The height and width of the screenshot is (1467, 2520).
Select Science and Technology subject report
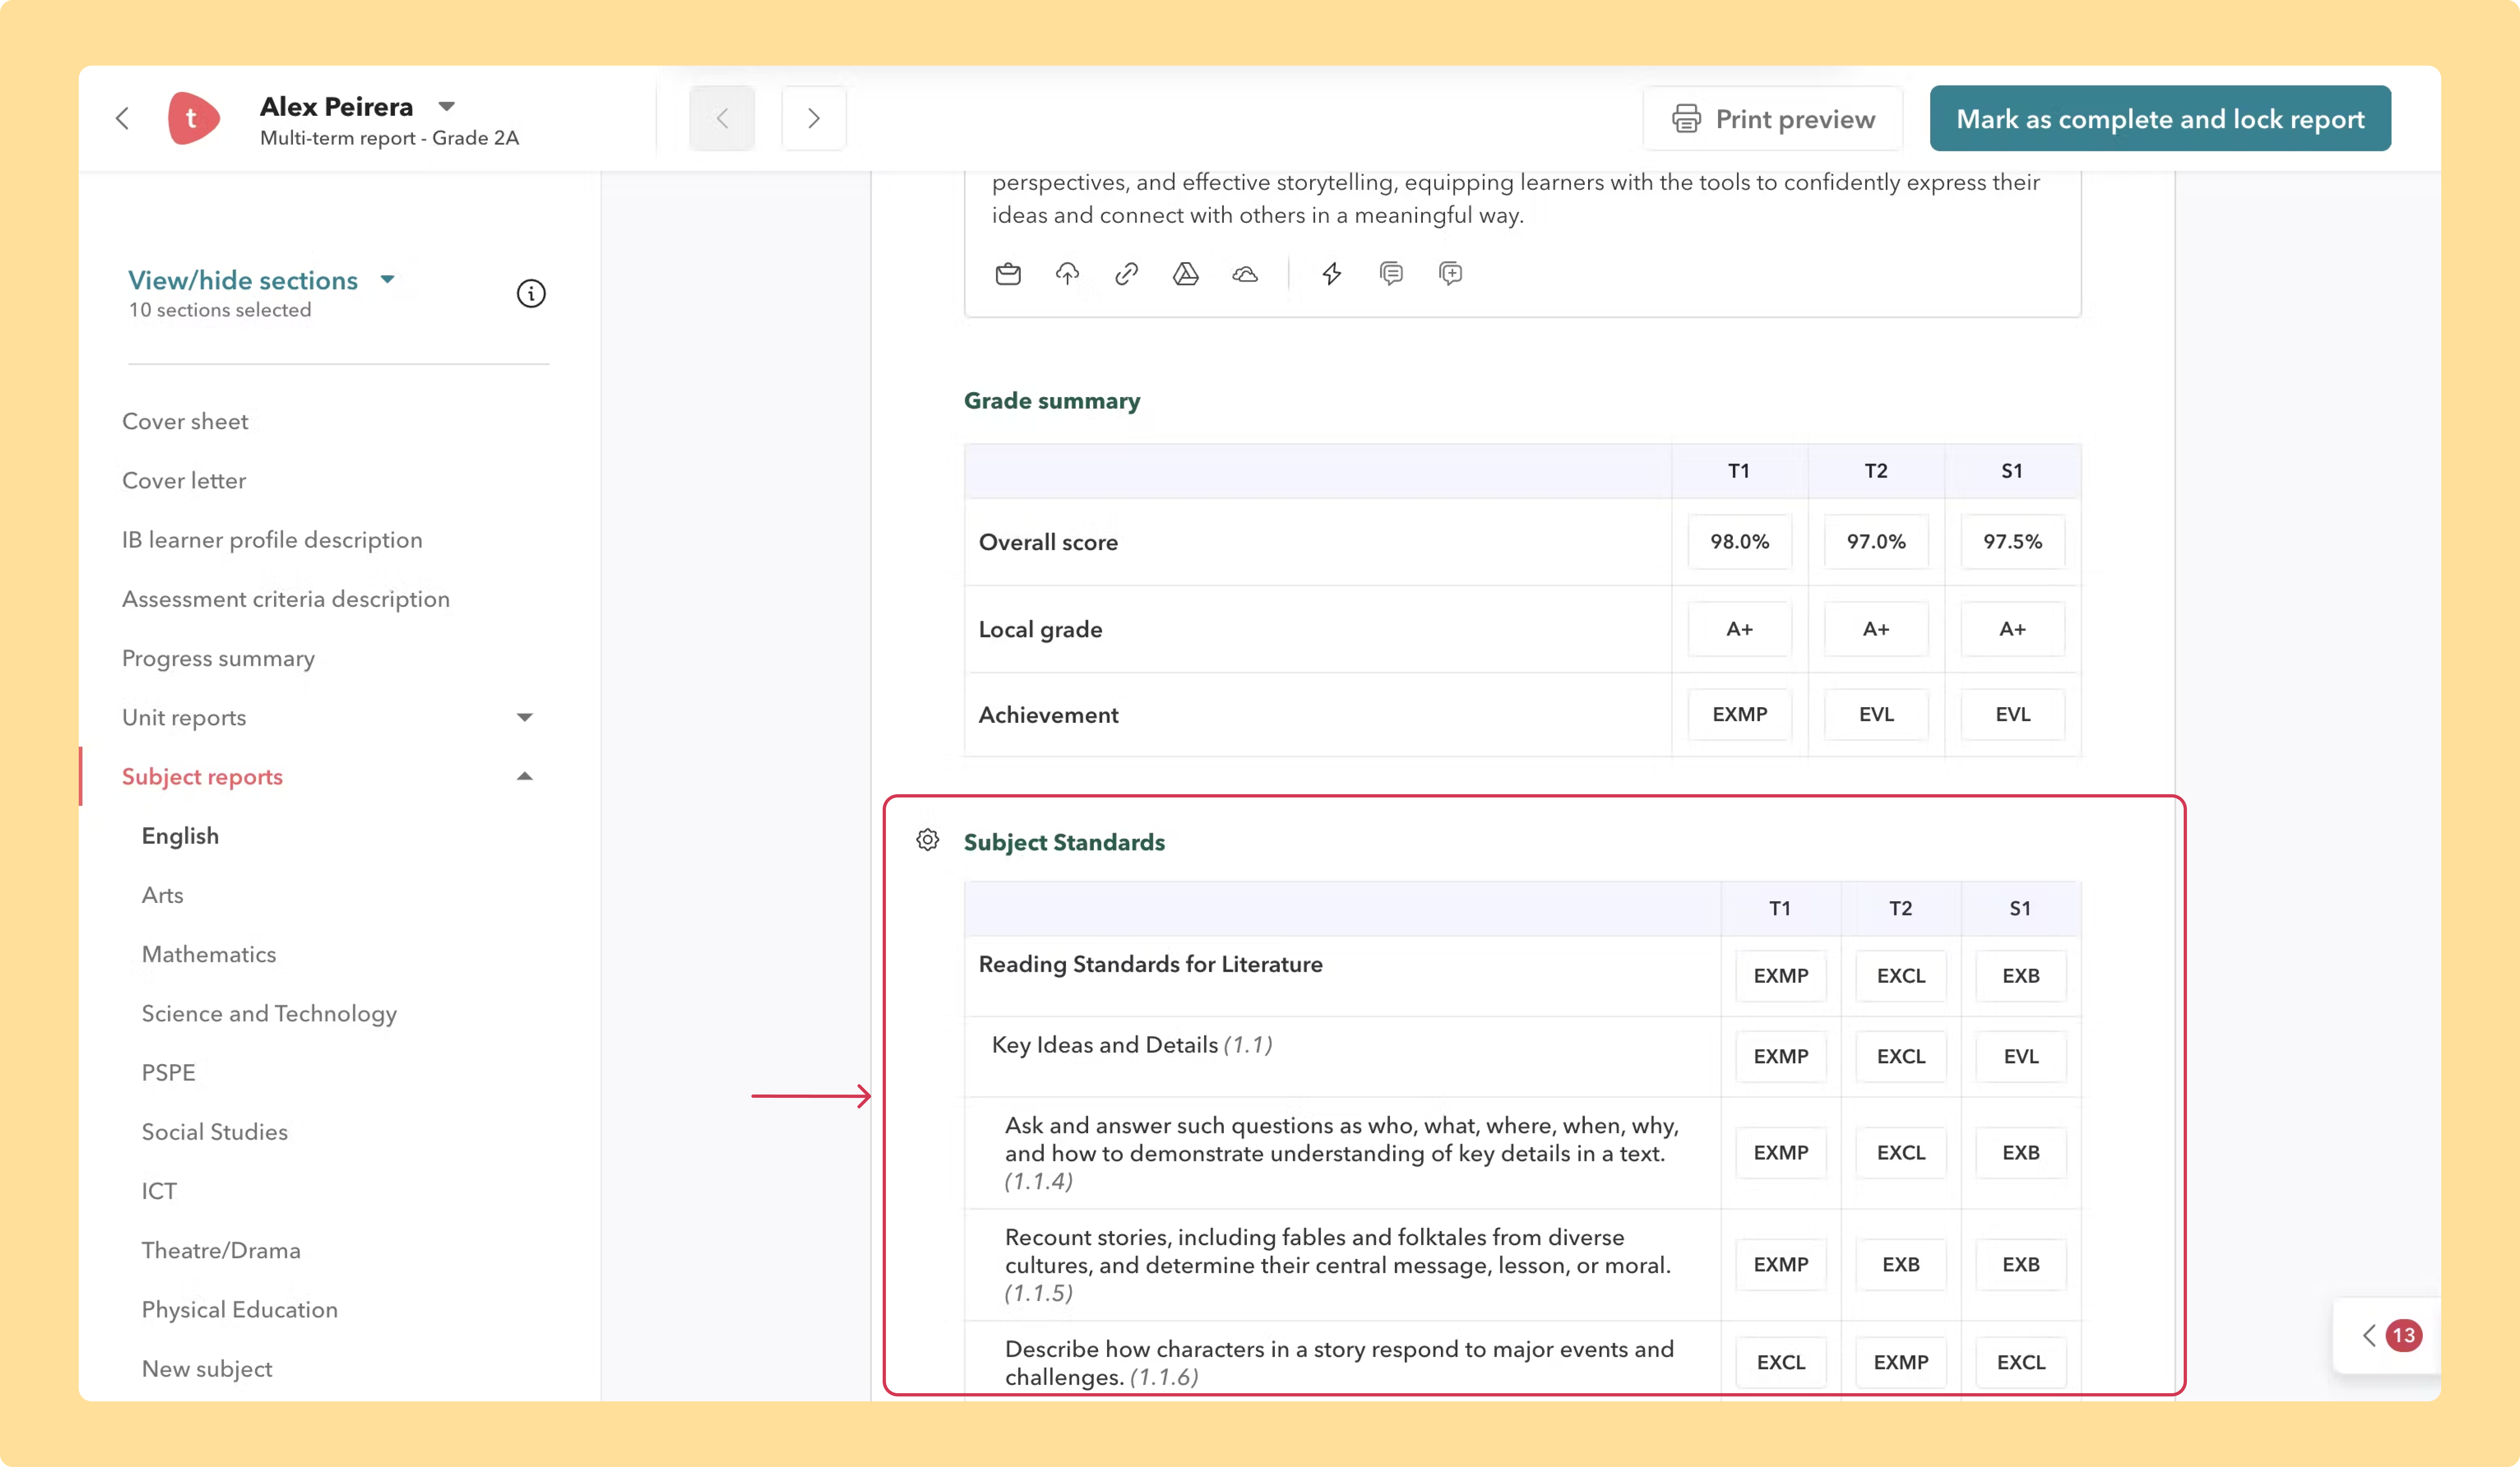pyautogui.click(x=269, y=1014)
